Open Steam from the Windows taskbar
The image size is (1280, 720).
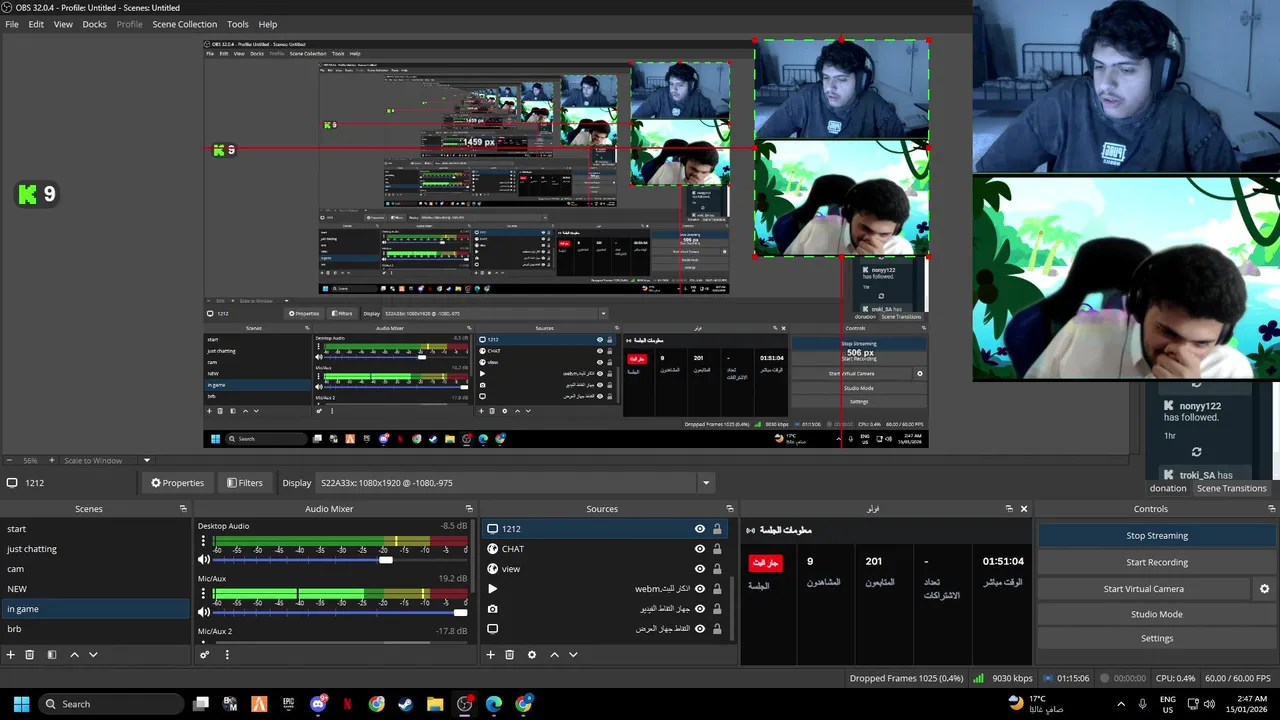[405, 704]
